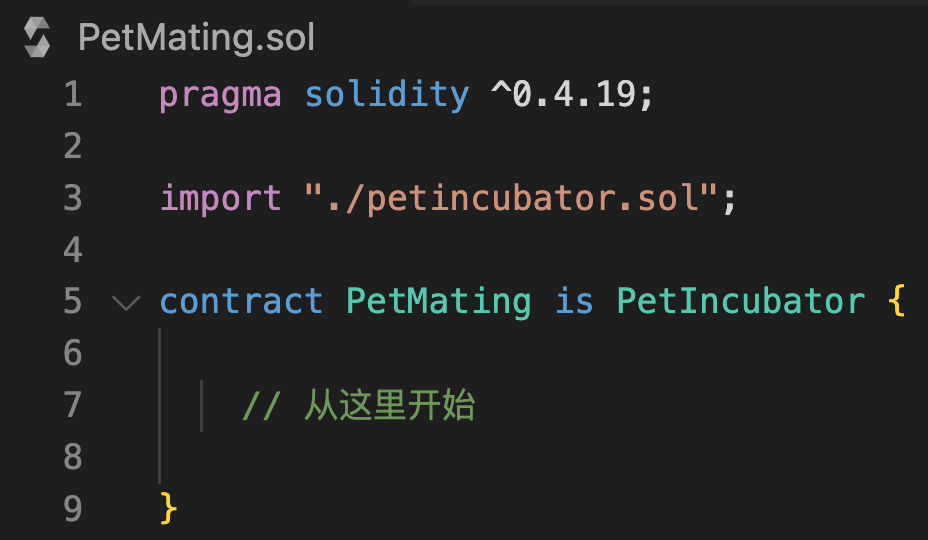Screen dimensions: 928x540
Task: Click the Solidity file icon in the tab
Action: (37, 38)
